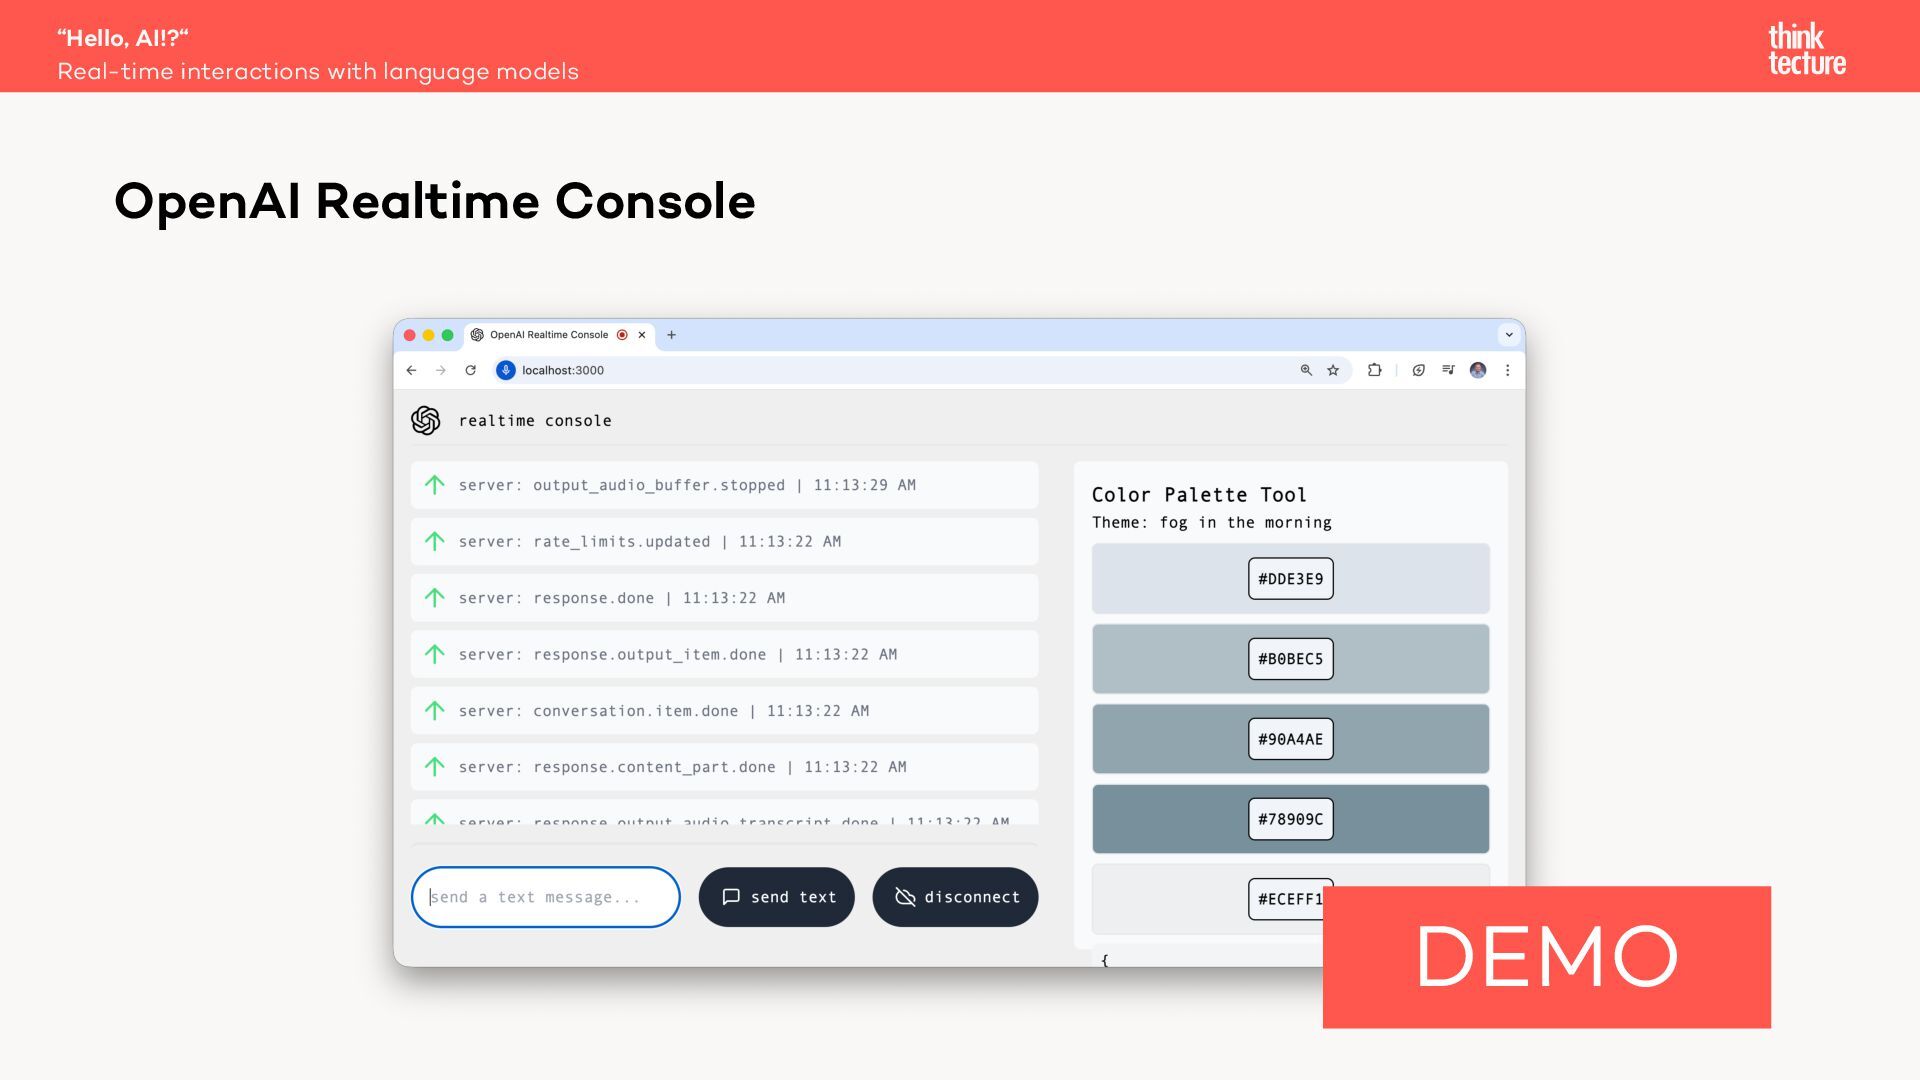This screenshot has height=1080, width=1920.
Task: Select the #78909C color swatch
Action: pos(1290,819)
